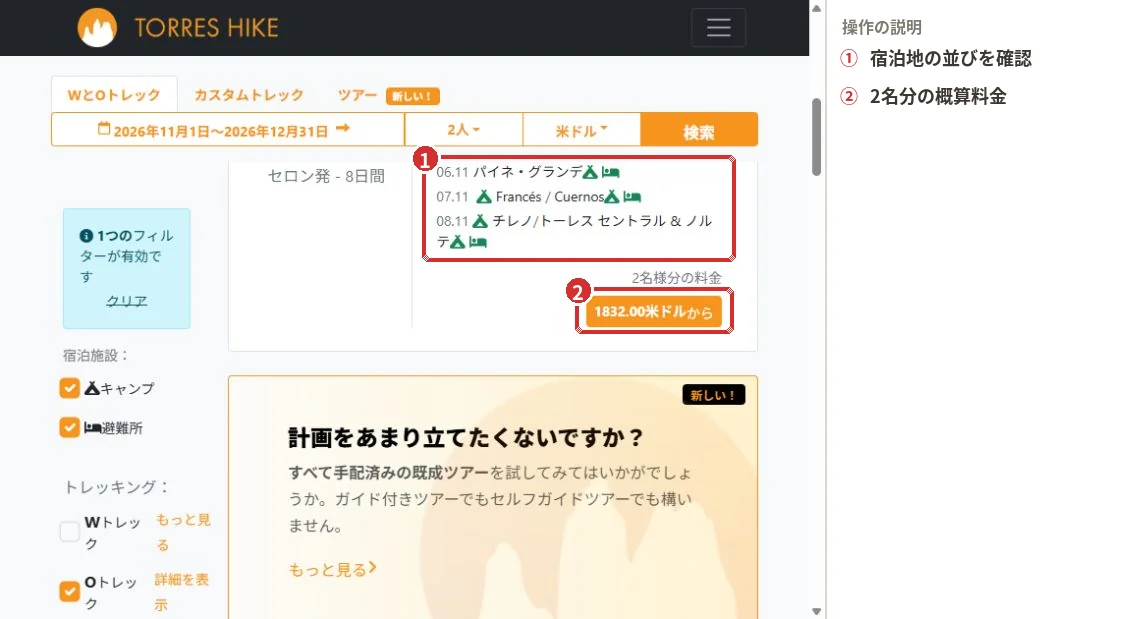Toggle the キャンプ checkbox
This screenshot has height=619, width=1124.
70,388
